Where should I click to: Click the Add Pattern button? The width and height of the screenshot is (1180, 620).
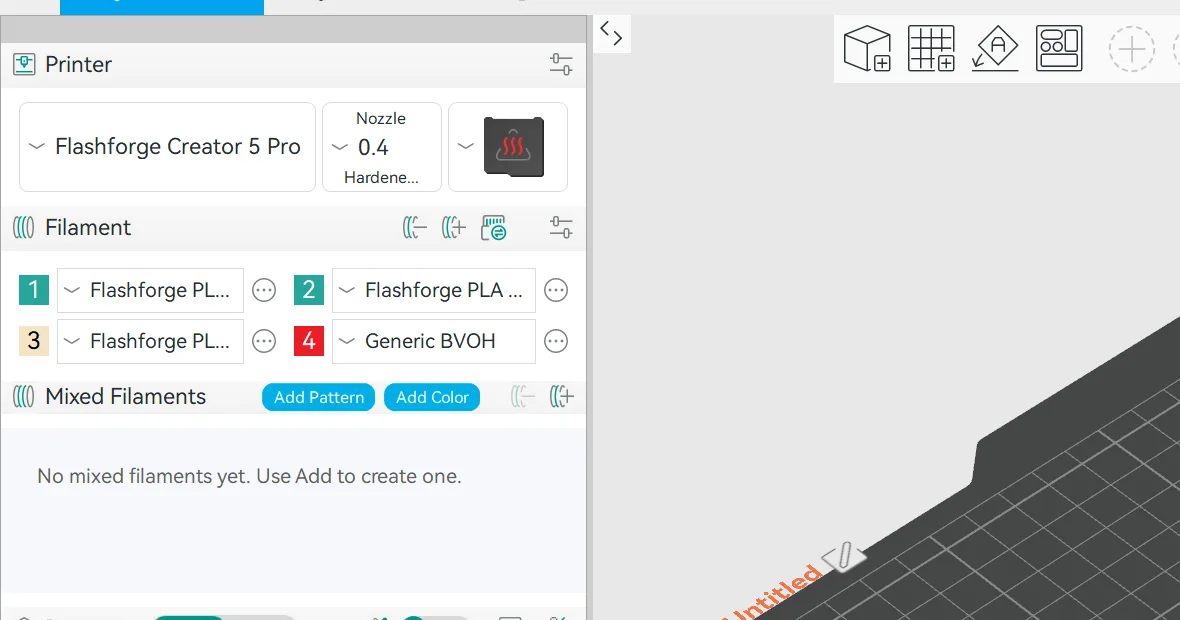point(318,397)
